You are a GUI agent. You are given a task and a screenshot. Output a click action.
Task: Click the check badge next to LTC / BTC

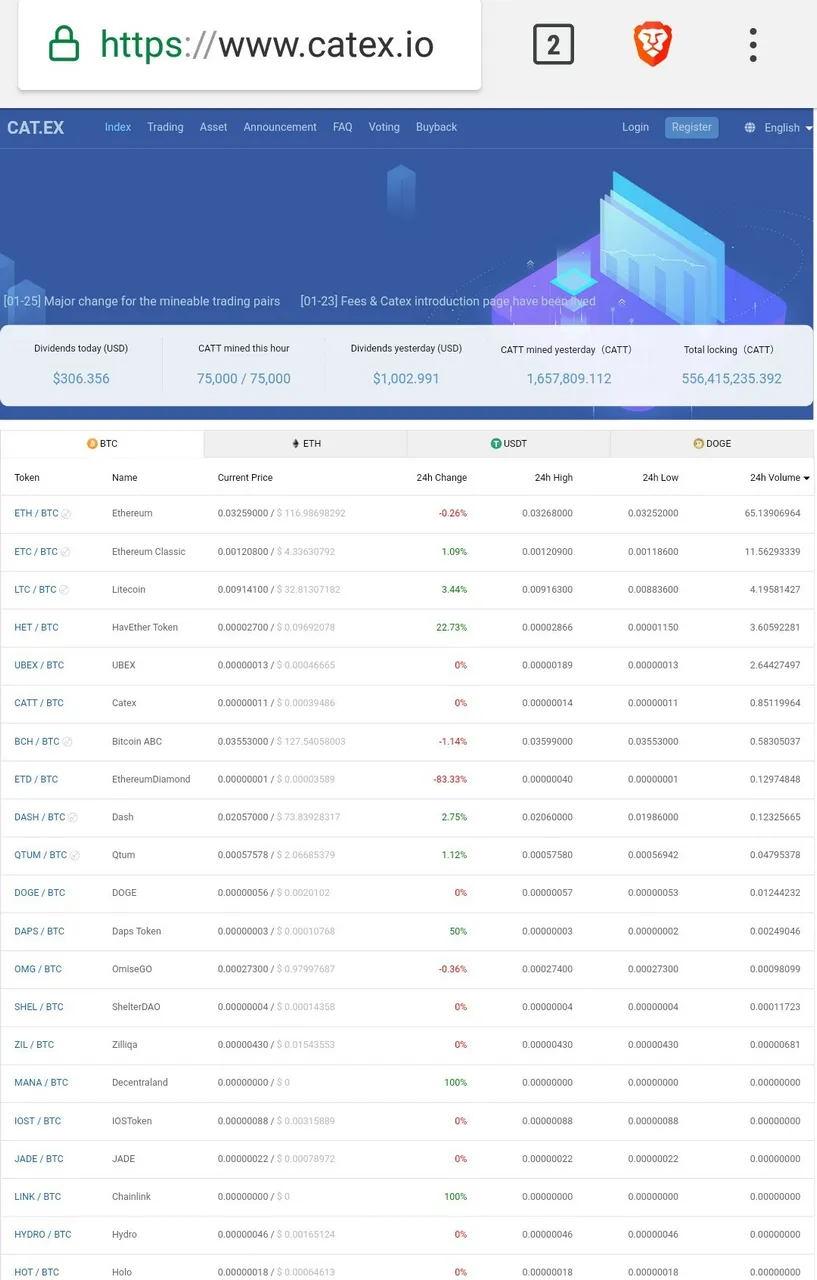[x=64, y=590]
